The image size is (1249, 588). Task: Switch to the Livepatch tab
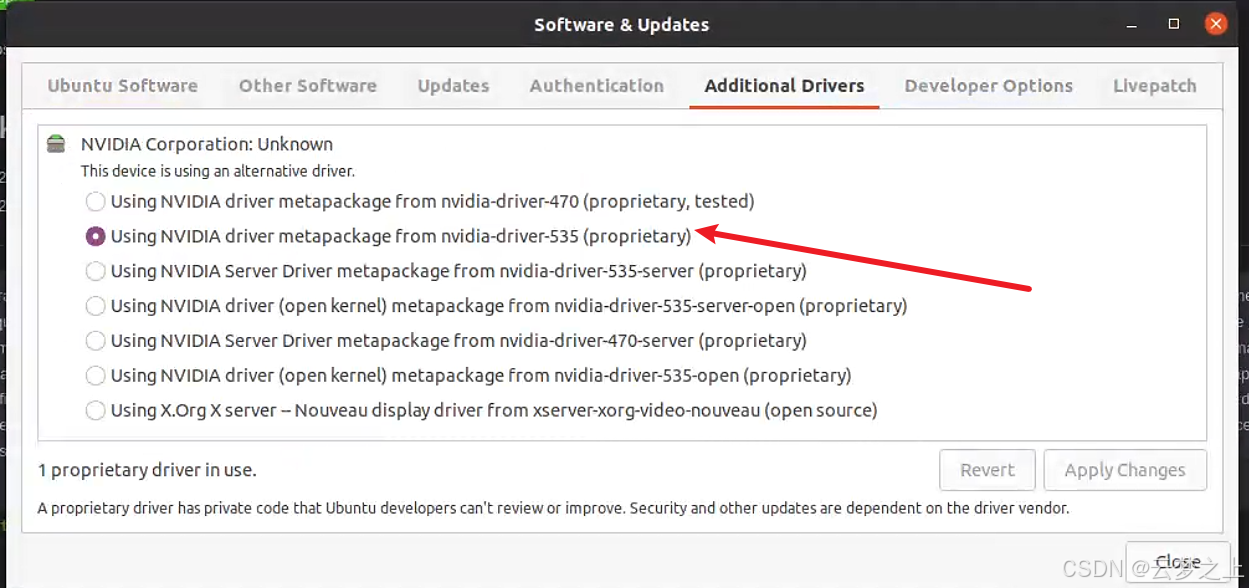1155,86
